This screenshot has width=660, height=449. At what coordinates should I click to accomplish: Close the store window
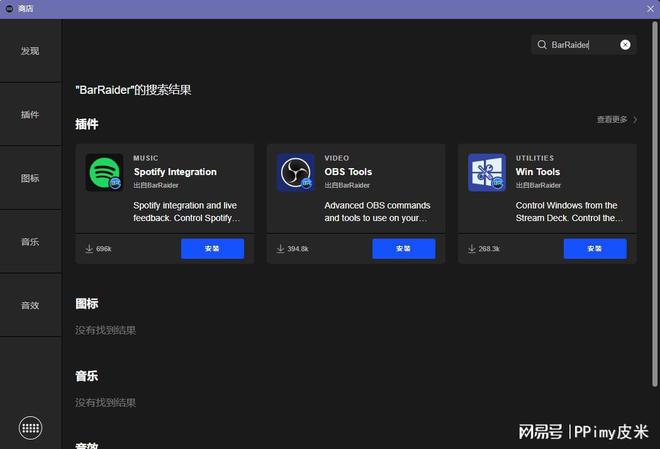click(650, 9)
